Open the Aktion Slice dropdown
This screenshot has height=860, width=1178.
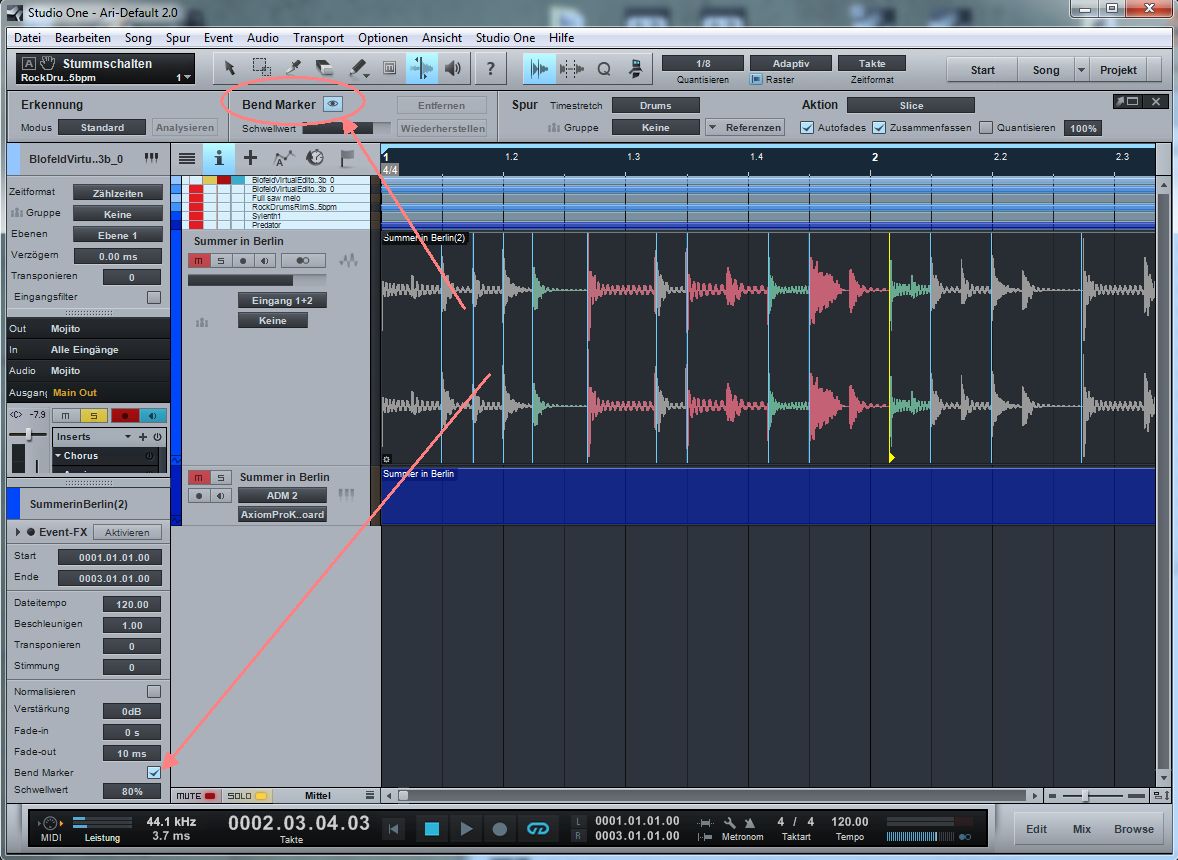911,105
